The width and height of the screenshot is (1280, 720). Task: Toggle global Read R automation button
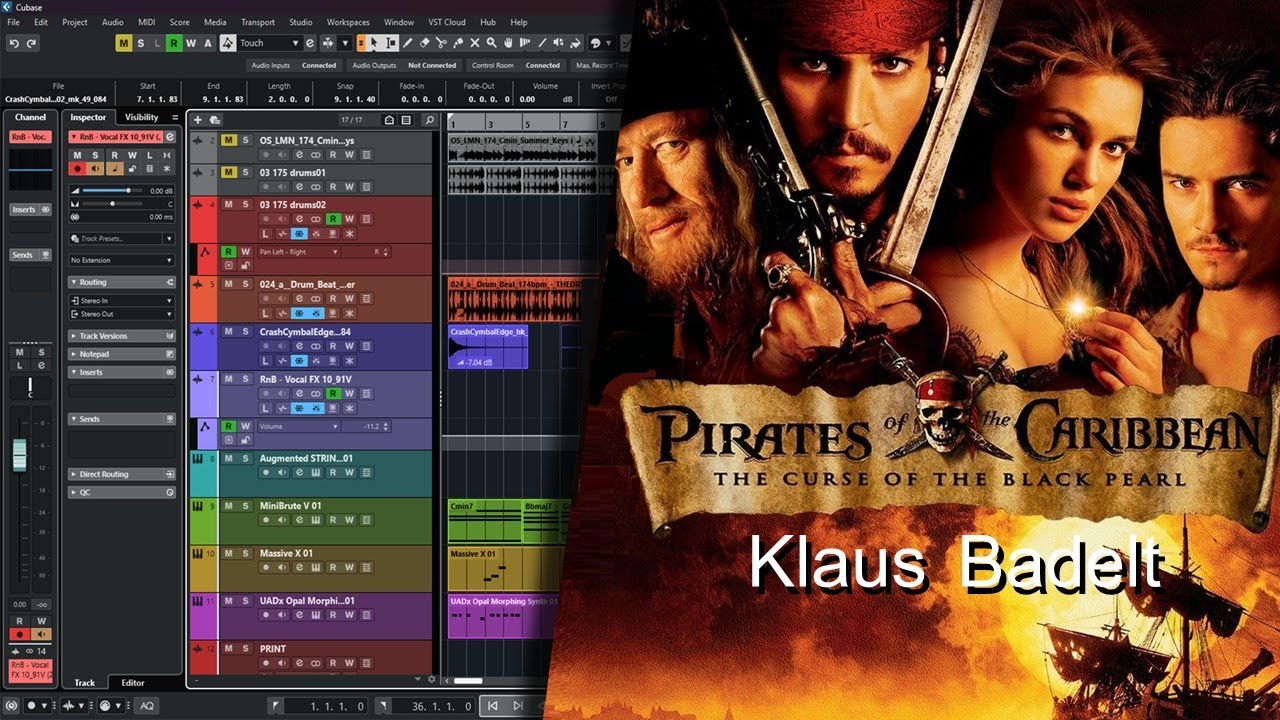coord(174,43)
